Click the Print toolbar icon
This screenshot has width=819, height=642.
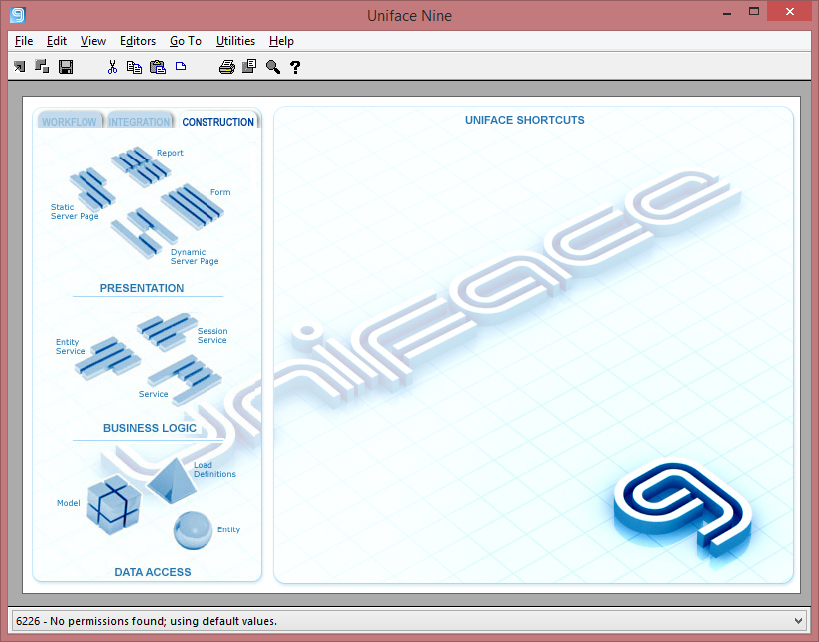click(226, 67)
